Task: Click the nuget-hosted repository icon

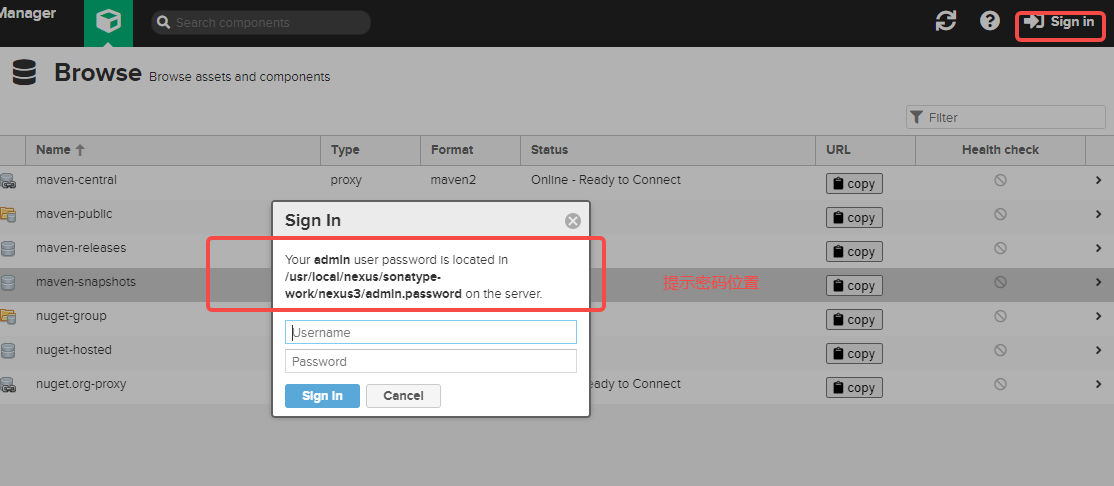Action: 8,350
